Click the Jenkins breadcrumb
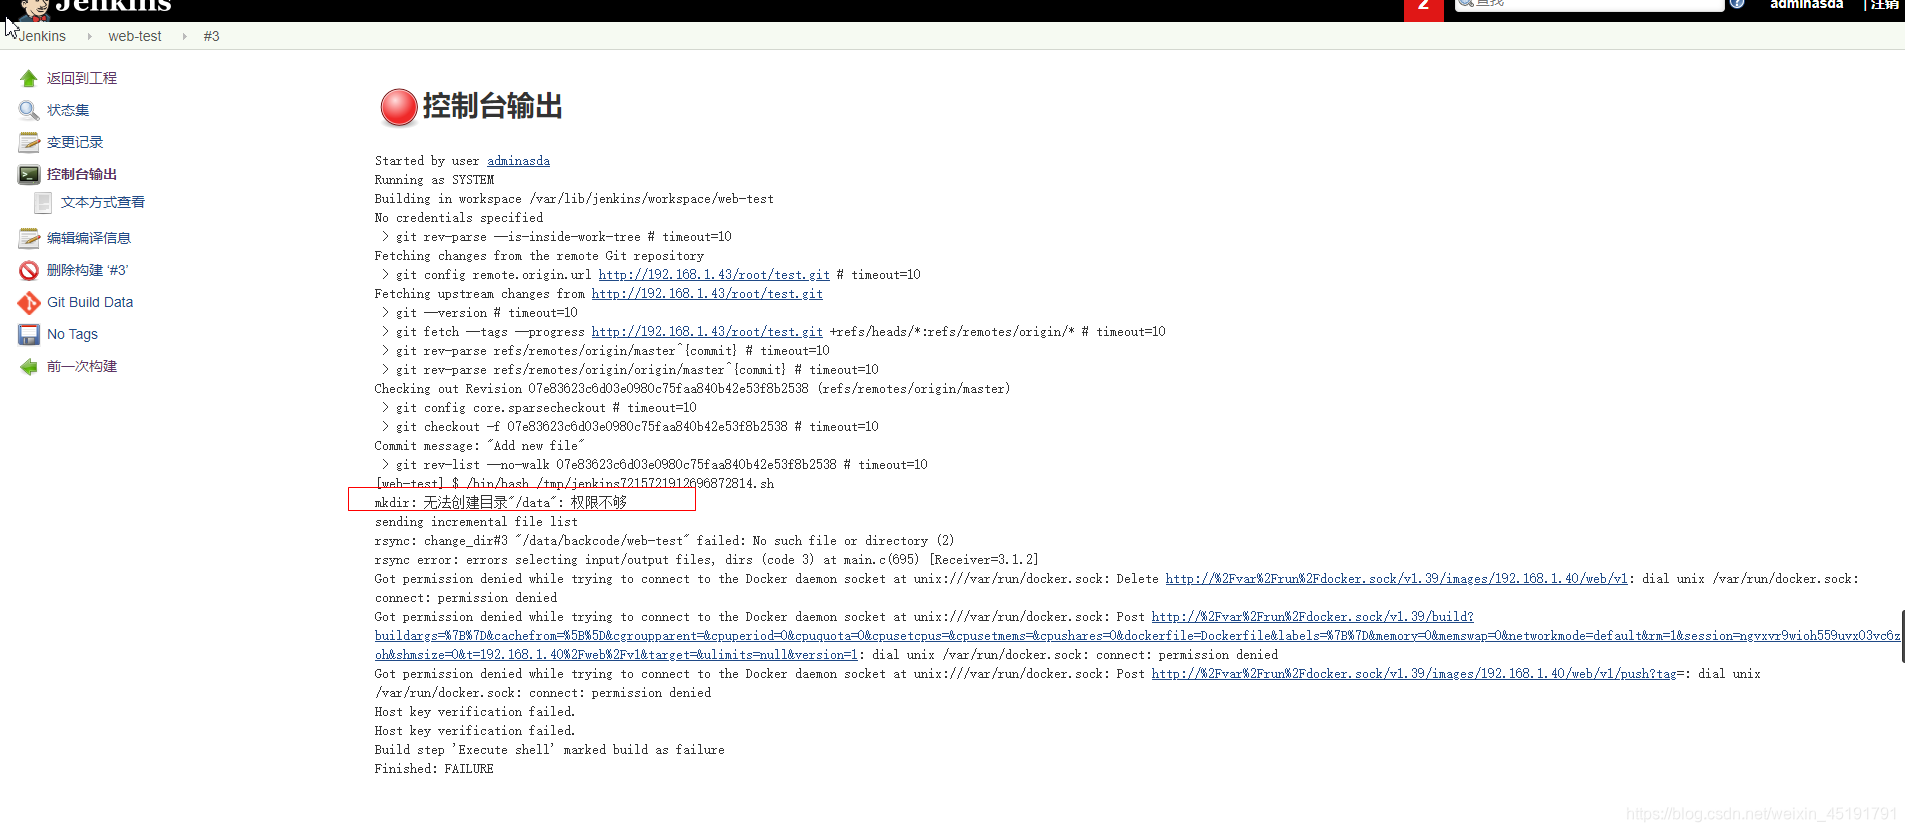Image resolution: width=1905 pixels, height=832 pixels. coord(42,36)
